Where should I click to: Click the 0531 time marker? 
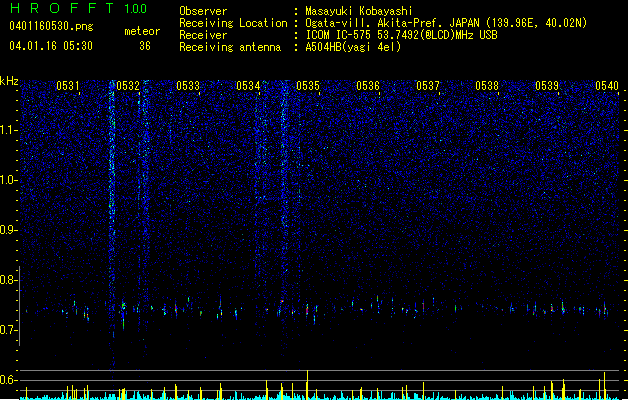(68, 86)
